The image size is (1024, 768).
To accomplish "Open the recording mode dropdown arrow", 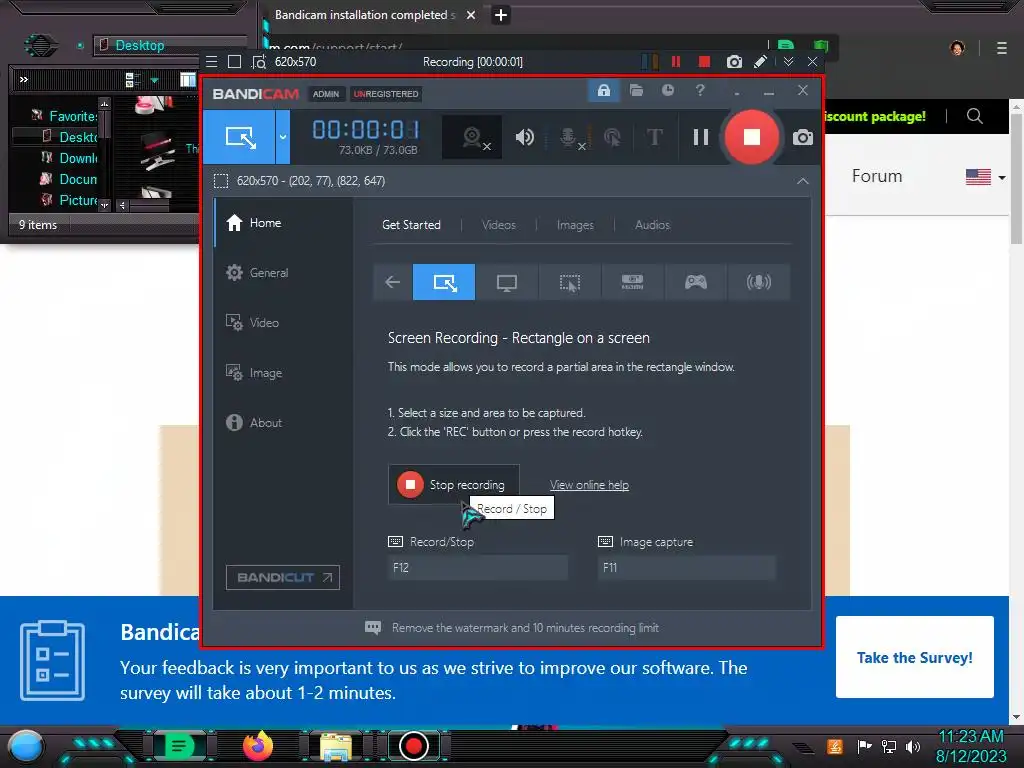I will pos(283,137).
